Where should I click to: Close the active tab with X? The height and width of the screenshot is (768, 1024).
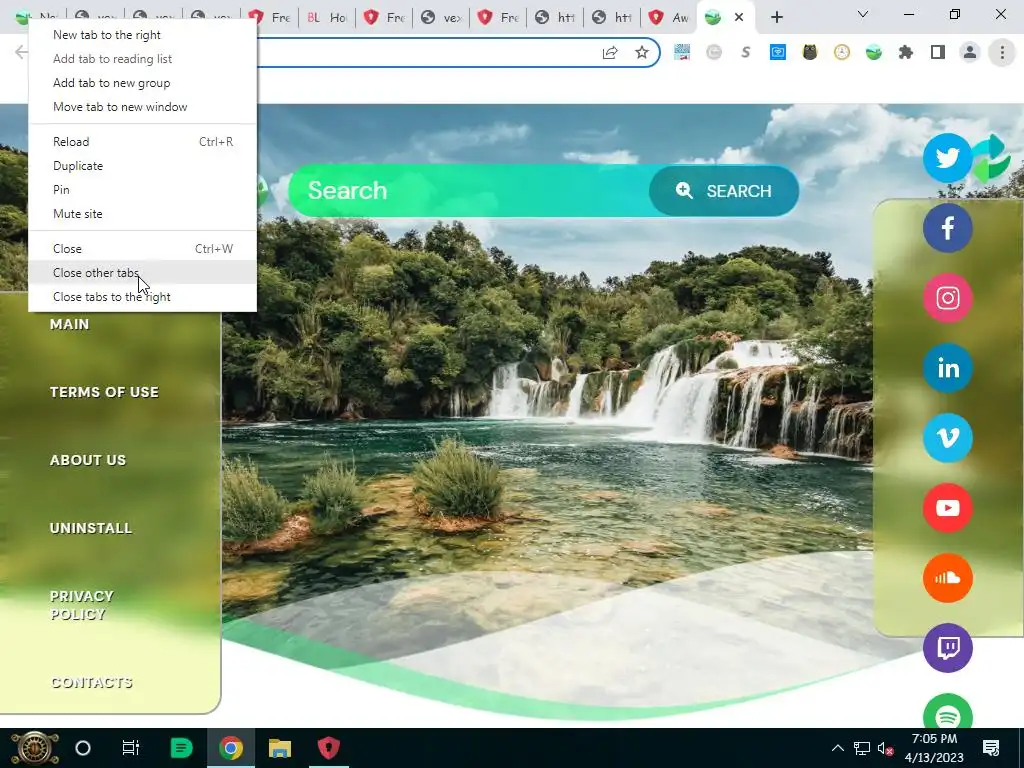(739, 17)
